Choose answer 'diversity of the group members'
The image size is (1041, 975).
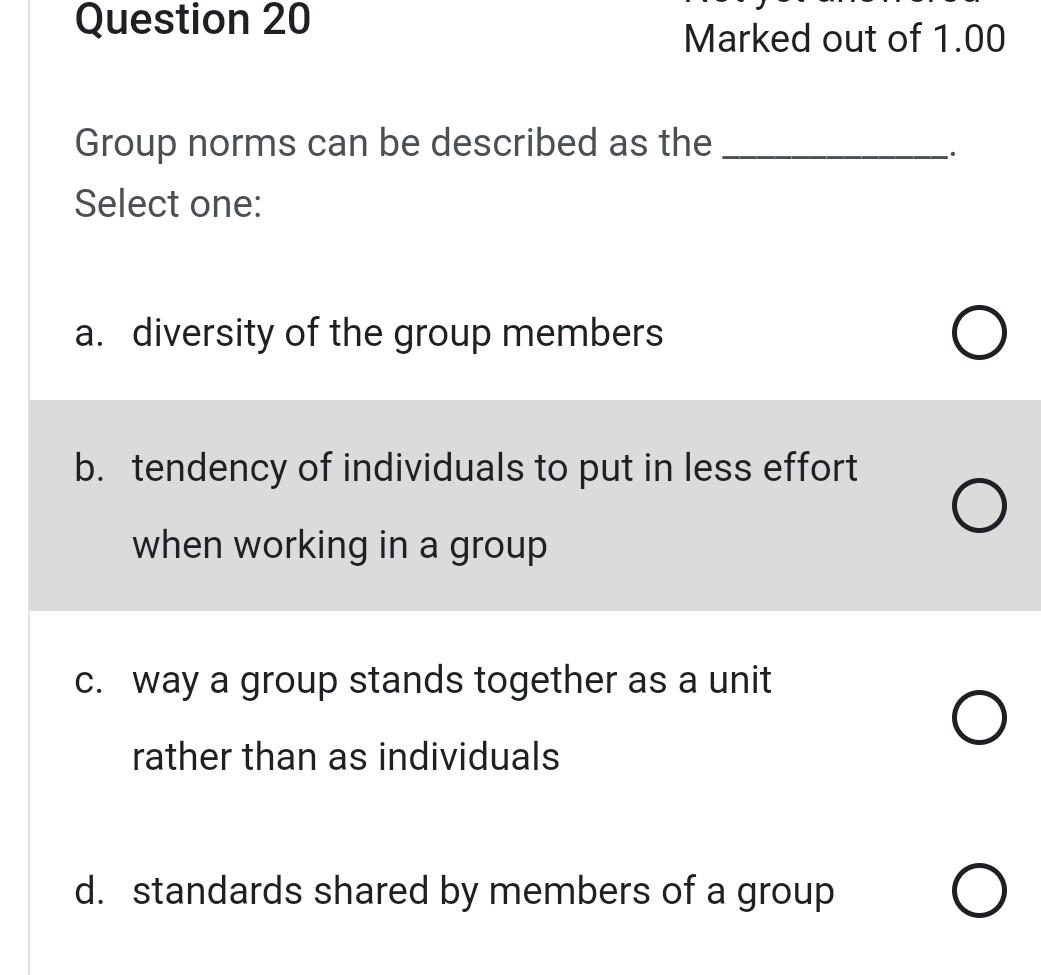[397, 332]
